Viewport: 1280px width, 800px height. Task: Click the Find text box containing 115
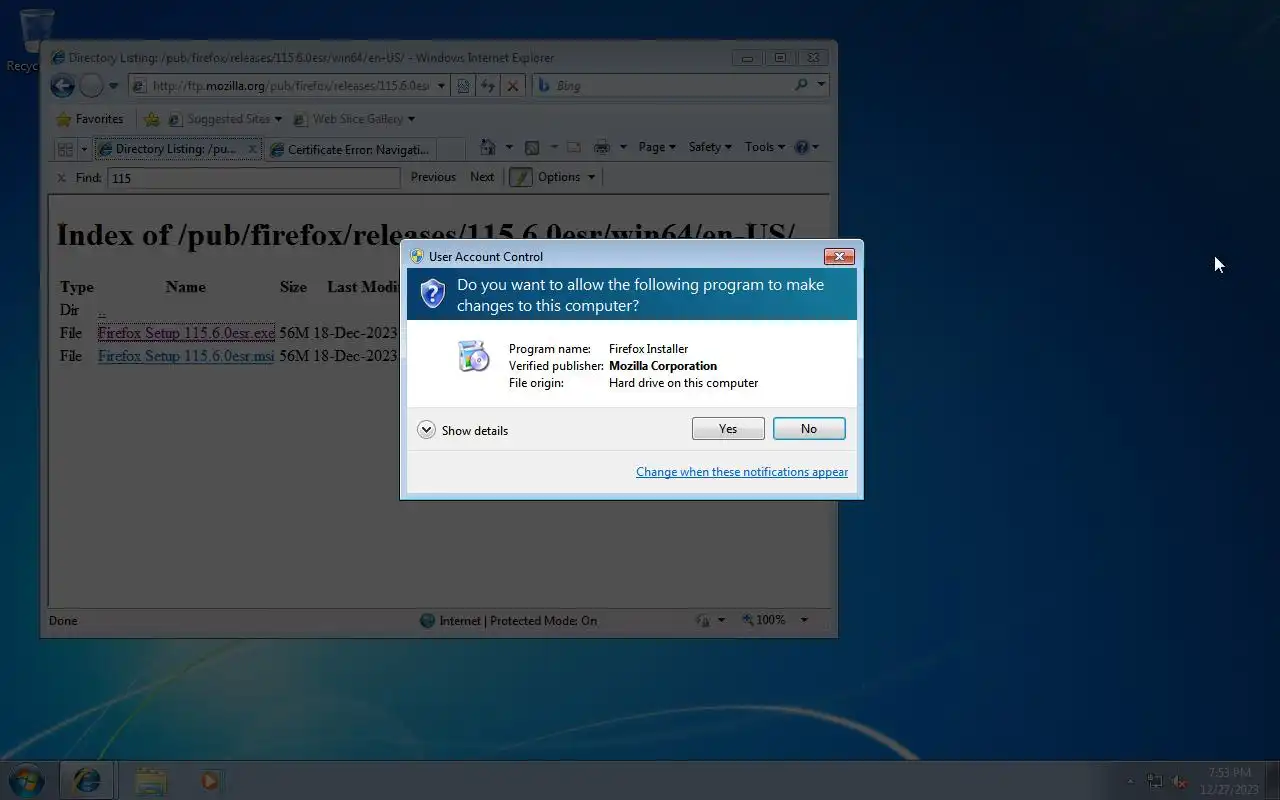tap(253, 178)
